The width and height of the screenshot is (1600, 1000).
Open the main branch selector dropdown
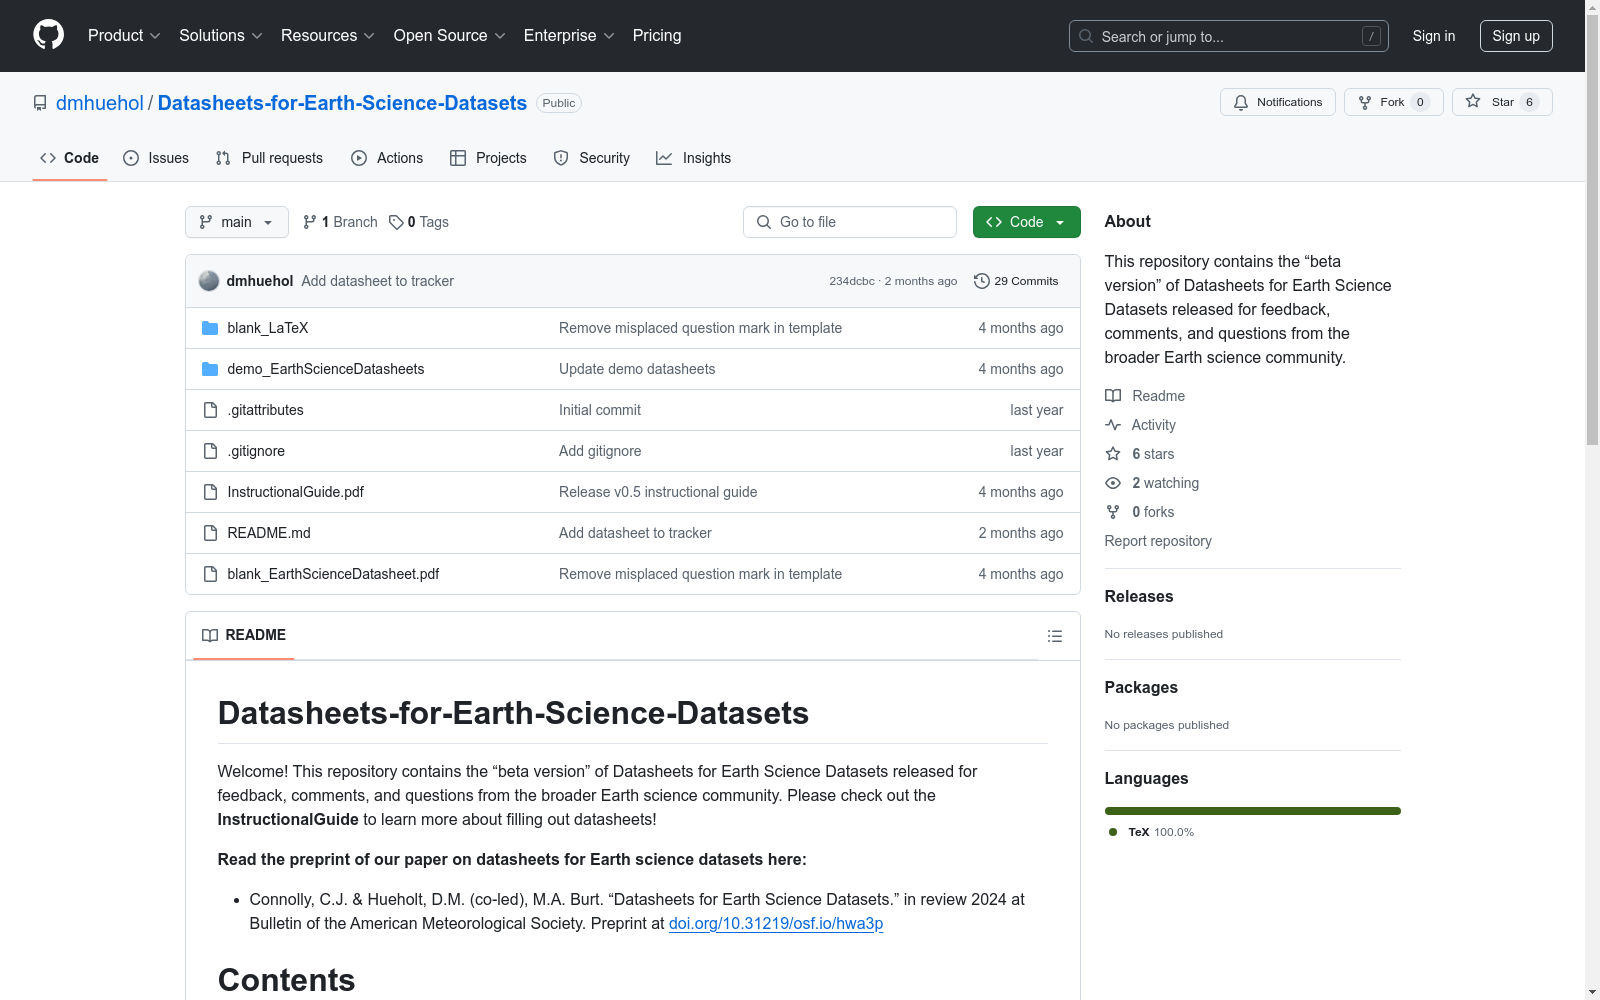tap(237, 222)
